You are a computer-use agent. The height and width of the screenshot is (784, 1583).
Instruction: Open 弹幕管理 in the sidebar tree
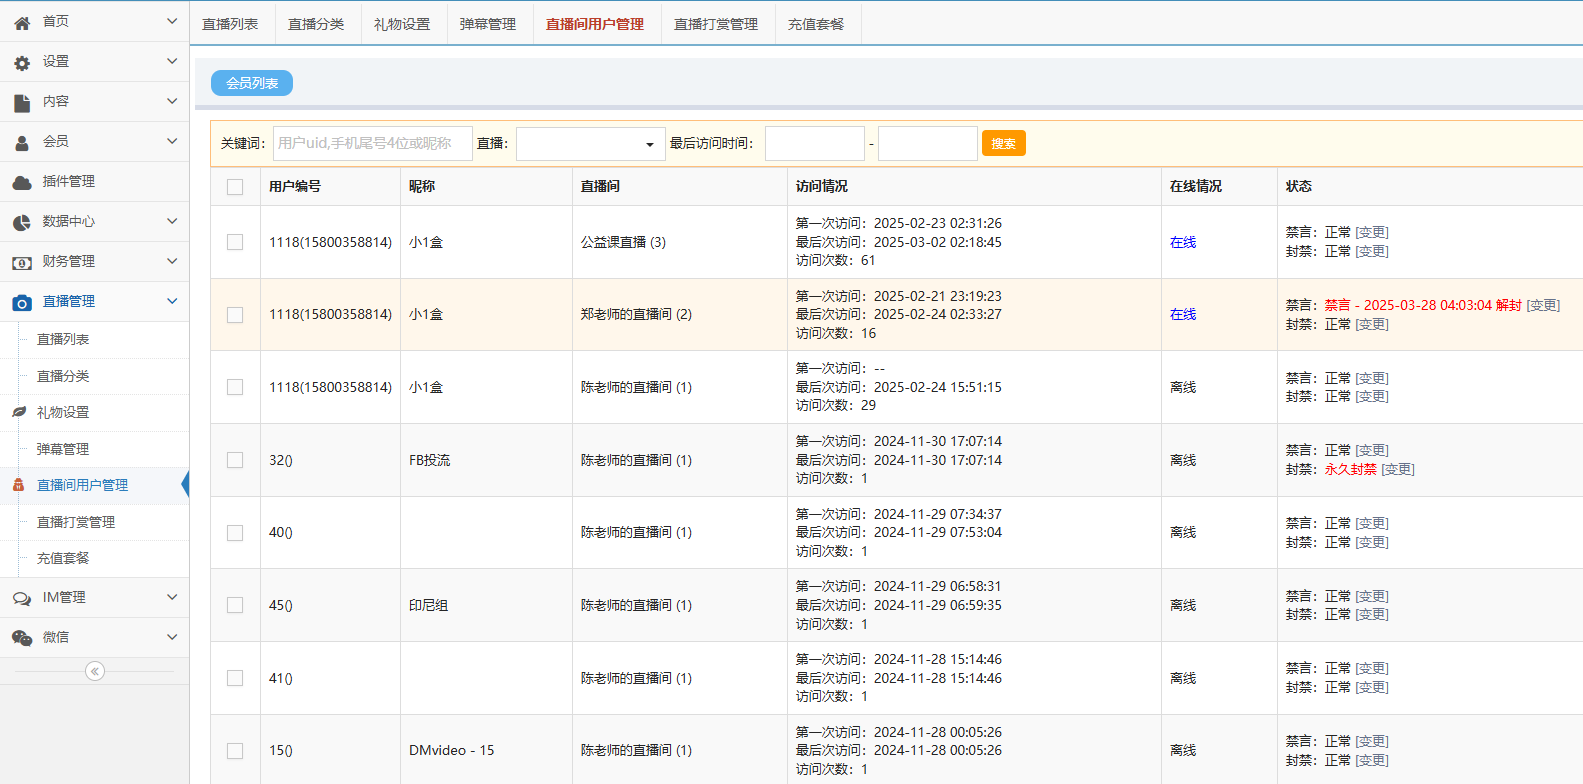63,449
